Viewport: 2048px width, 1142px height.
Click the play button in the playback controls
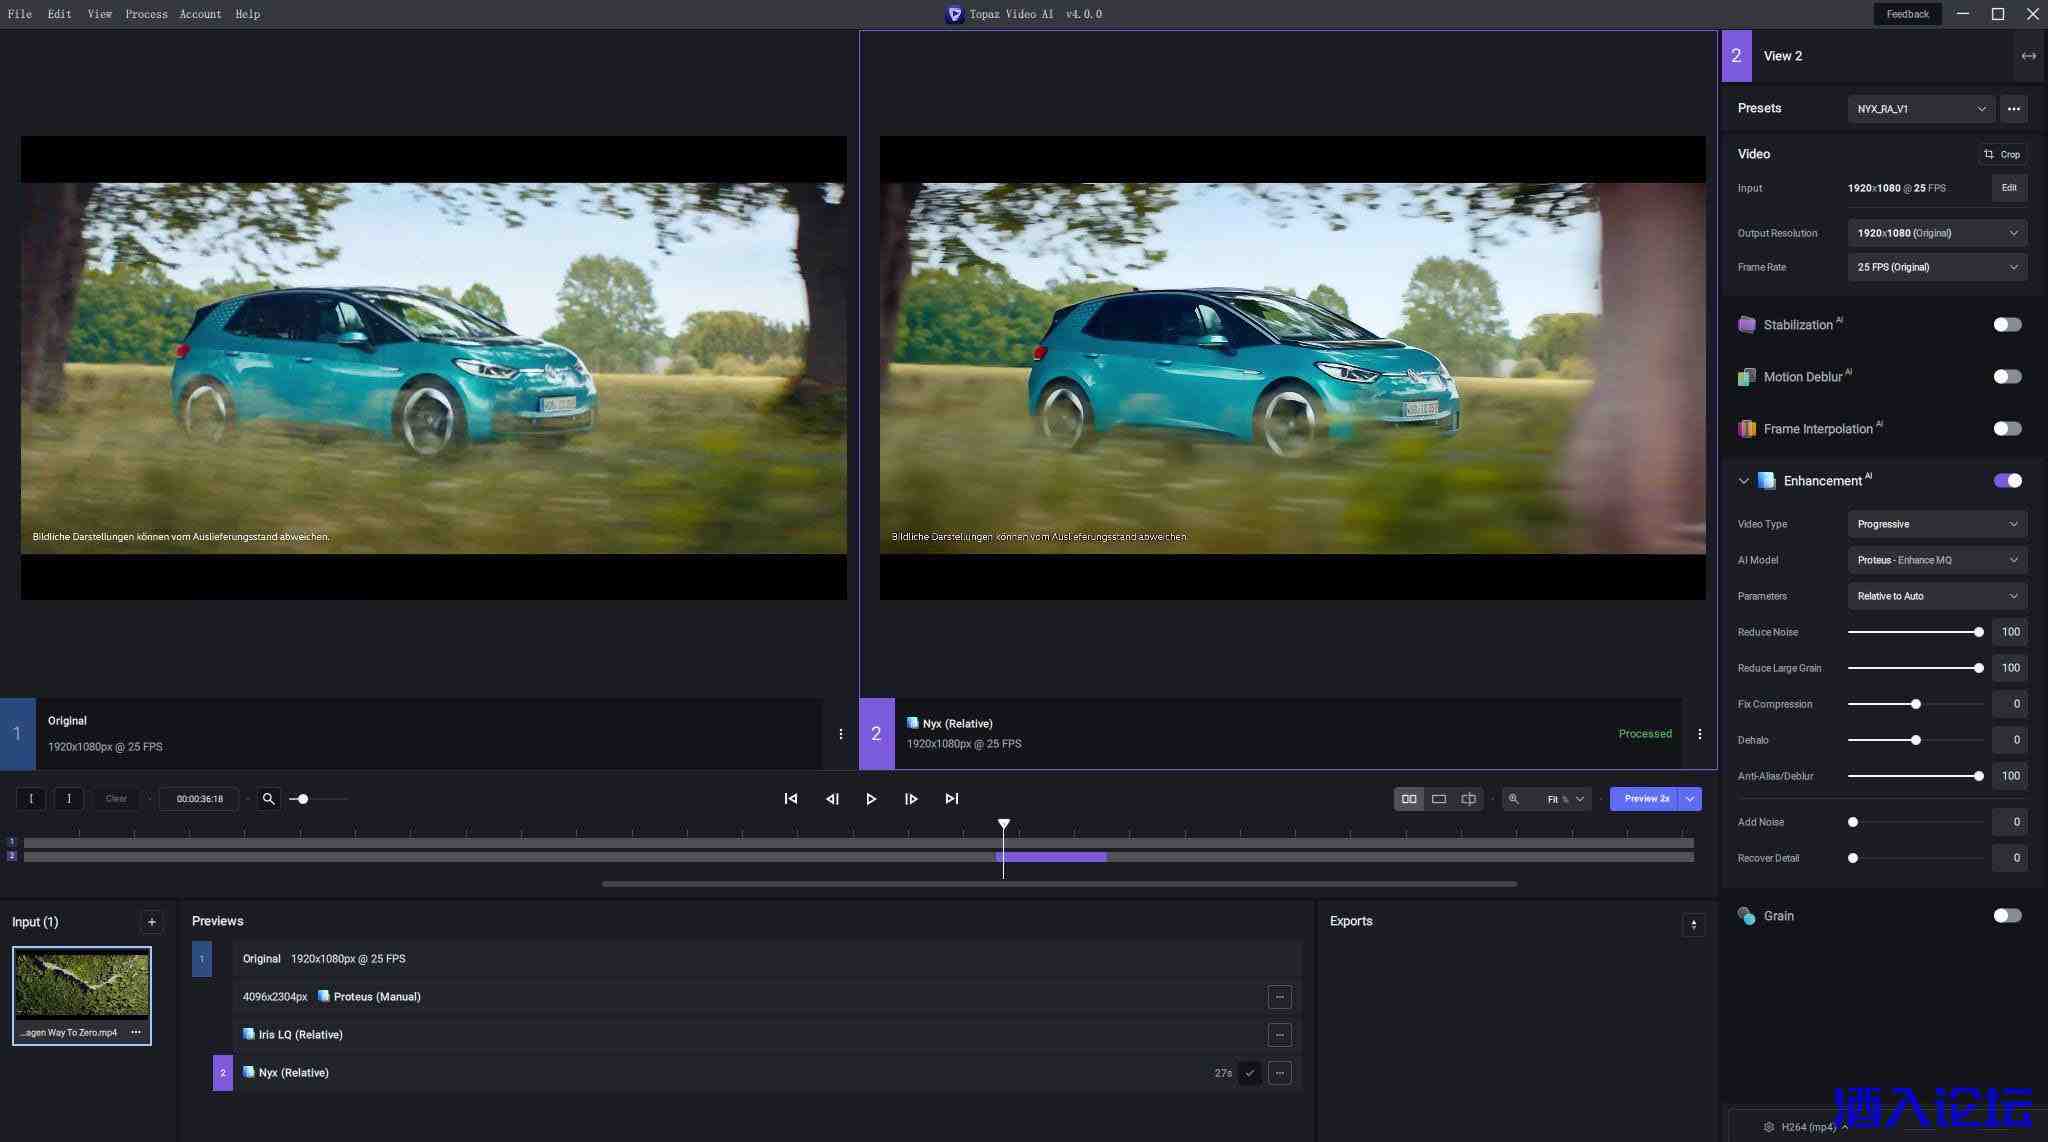[871, 799]
